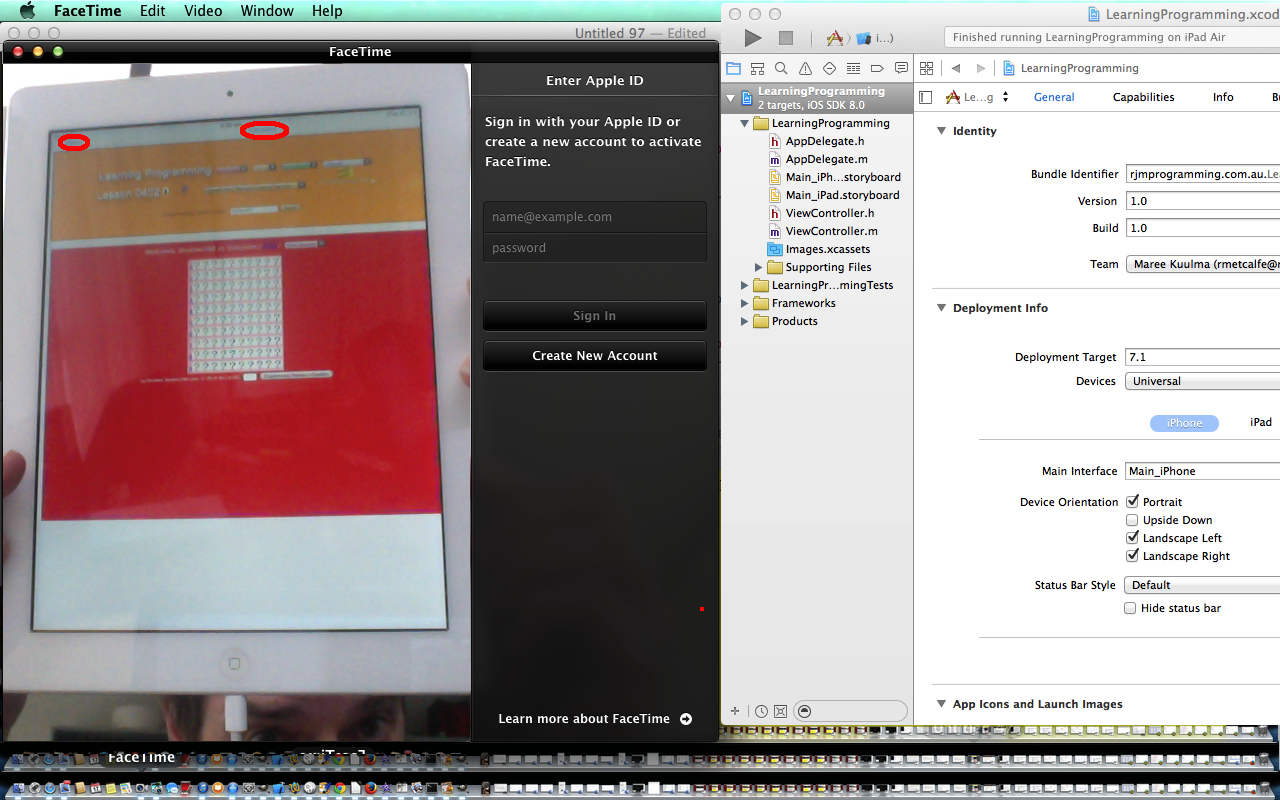Expand the Frameworks group
The height and width of the screenshot is (800, 1280).
pos(745,303)
